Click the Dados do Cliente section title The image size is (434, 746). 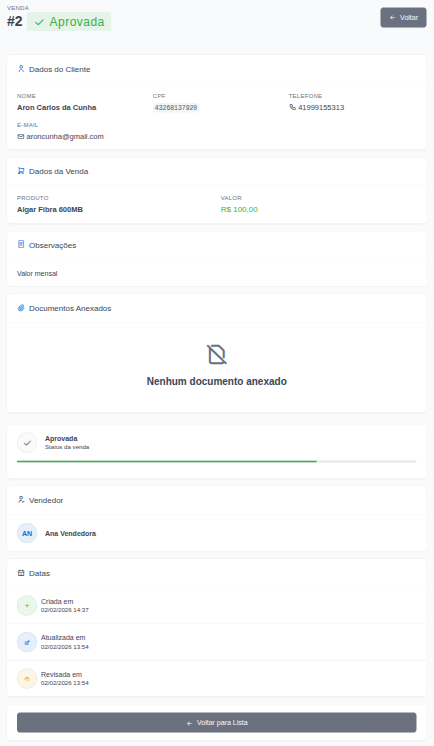point(59,69)
